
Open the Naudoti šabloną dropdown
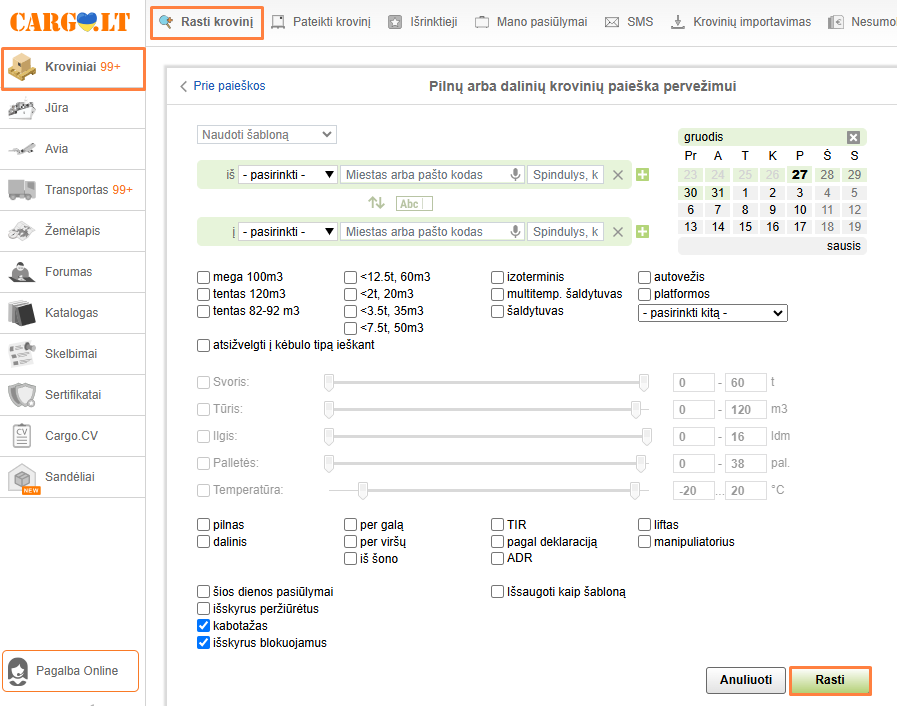coord(267,135)
